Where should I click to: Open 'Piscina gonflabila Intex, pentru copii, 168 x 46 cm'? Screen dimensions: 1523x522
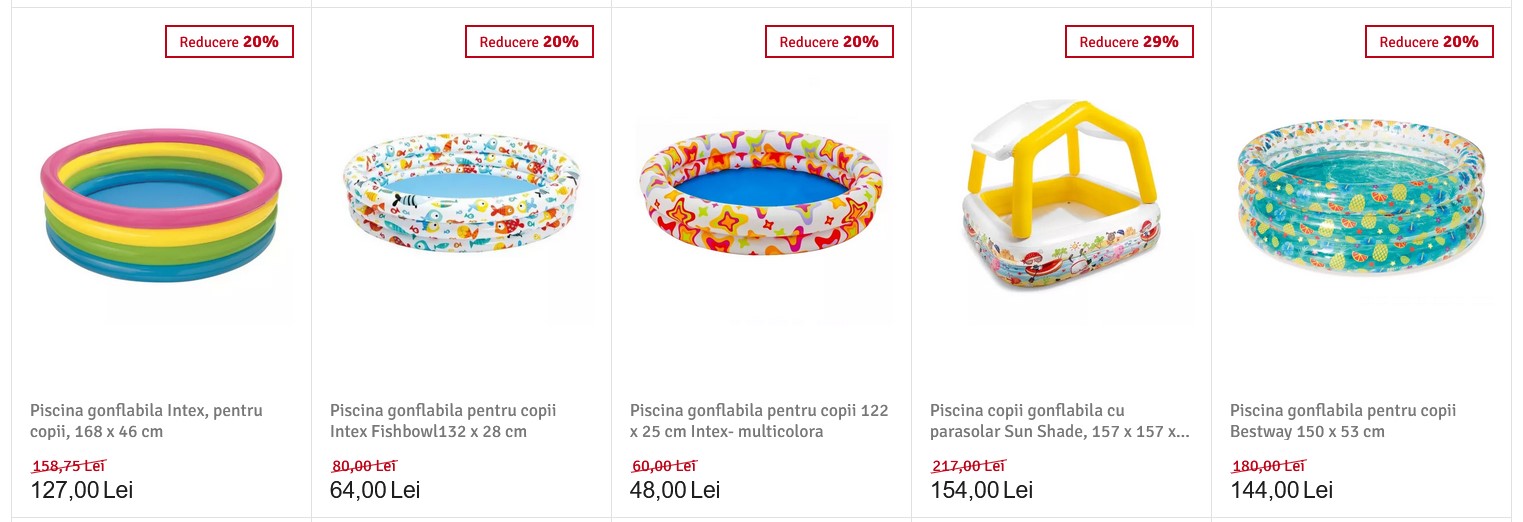[x=146, y=421]
